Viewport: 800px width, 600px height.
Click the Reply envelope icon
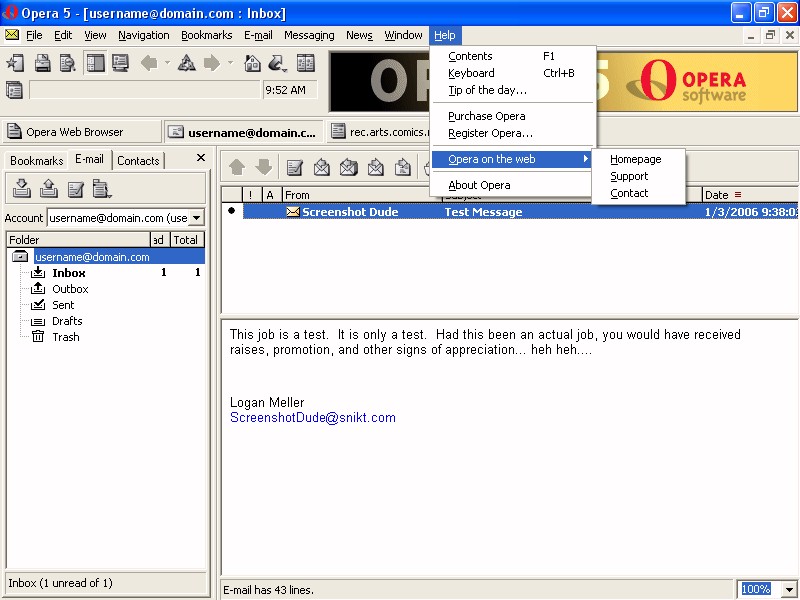(x=321, y=167)
